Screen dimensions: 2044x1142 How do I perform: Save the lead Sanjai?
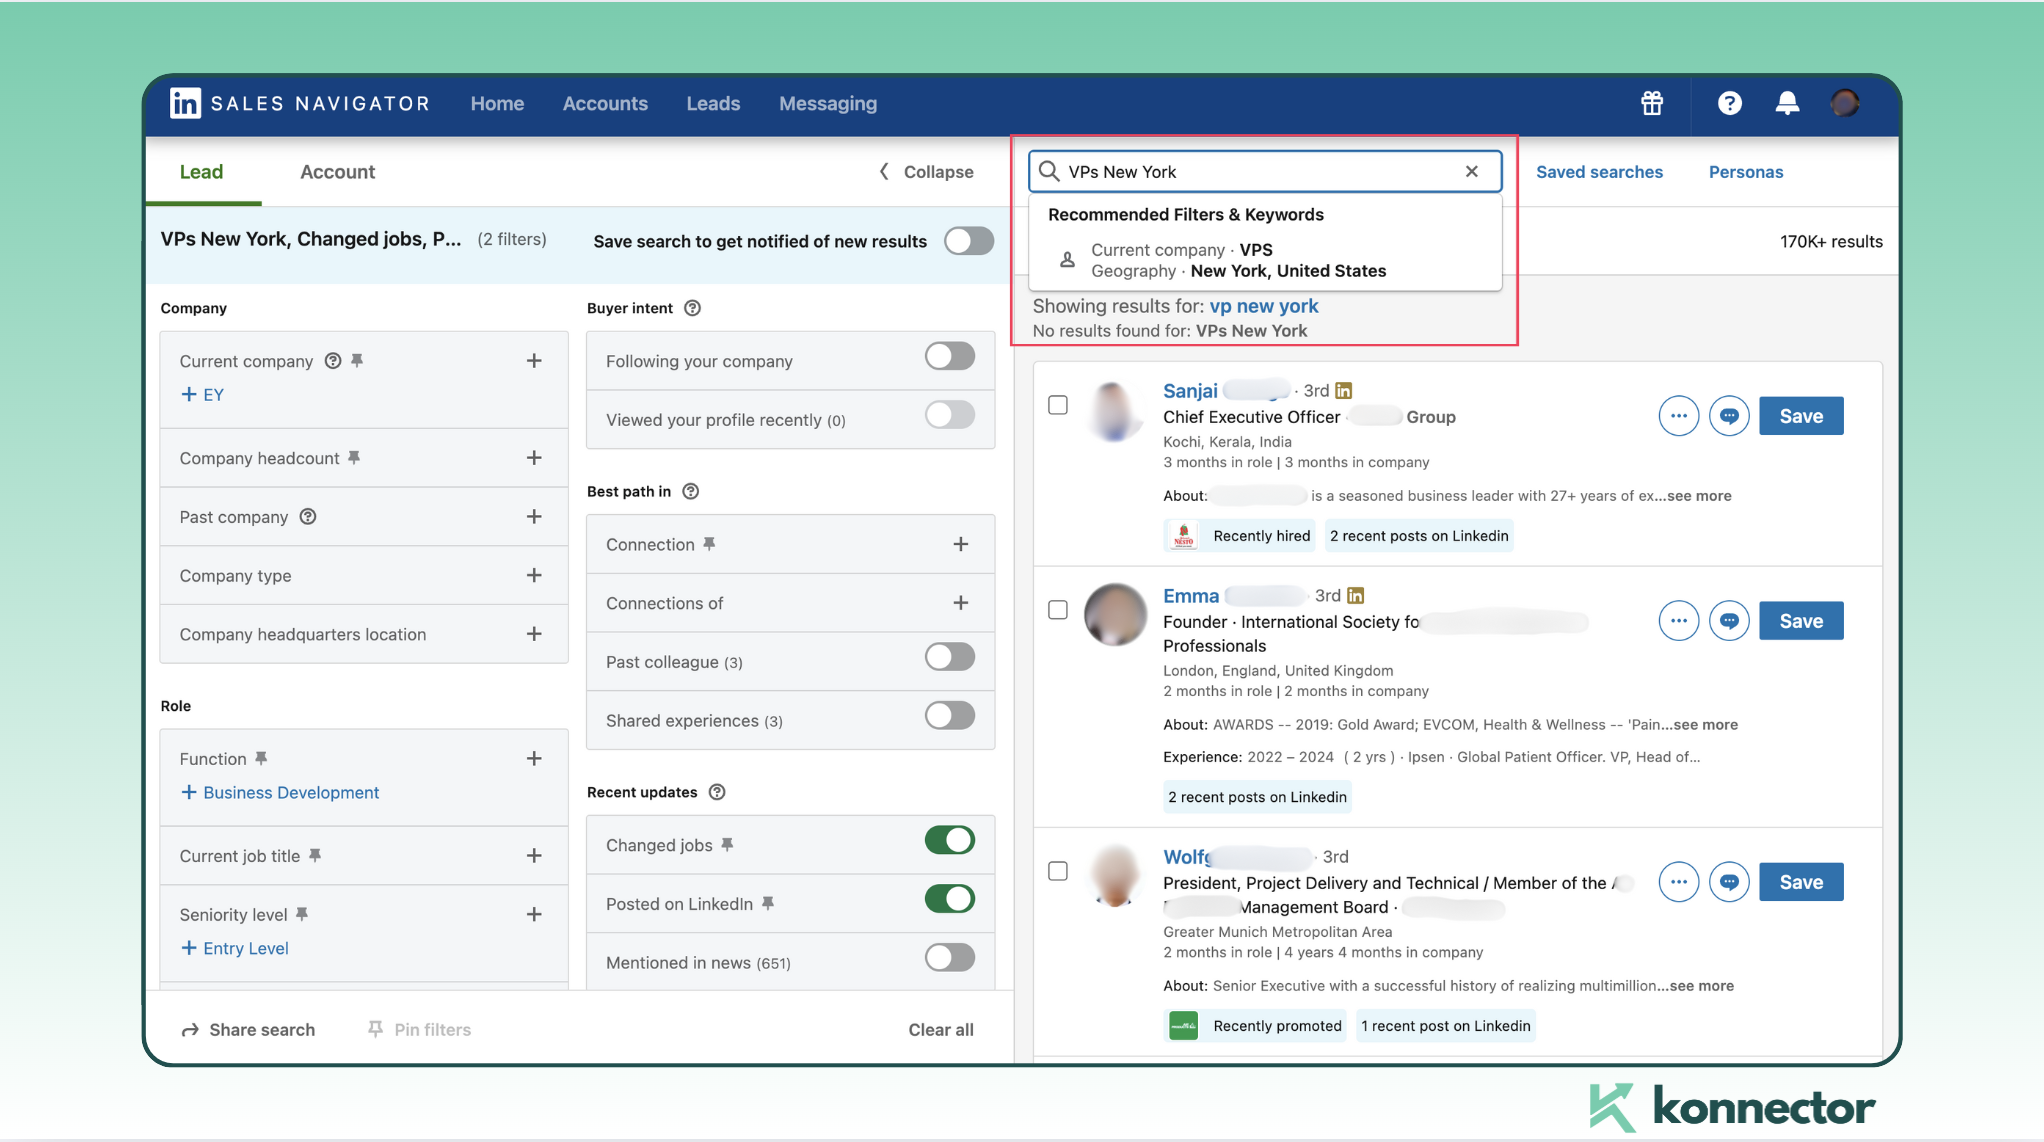[x=1801, y=416]
